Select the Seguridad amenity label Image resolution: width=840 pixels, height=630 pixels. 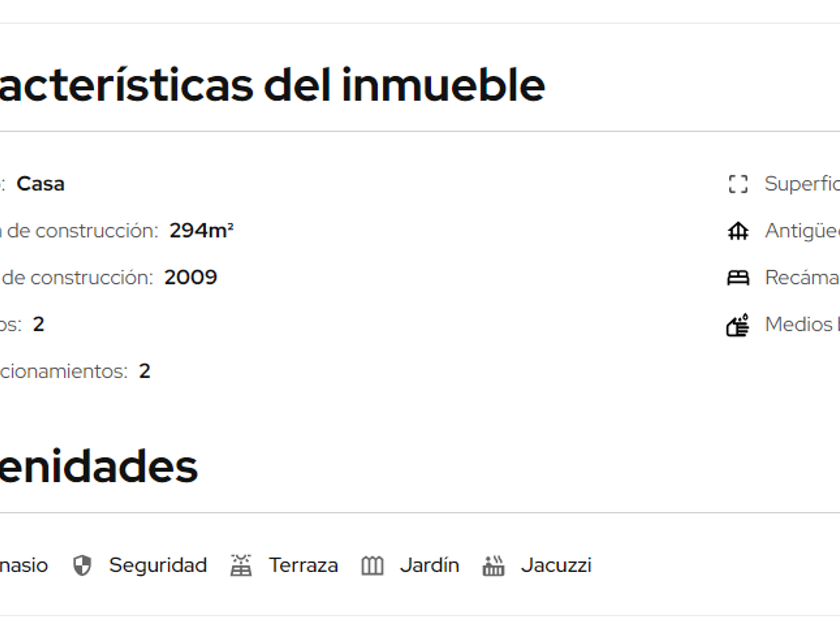(158, 565)
